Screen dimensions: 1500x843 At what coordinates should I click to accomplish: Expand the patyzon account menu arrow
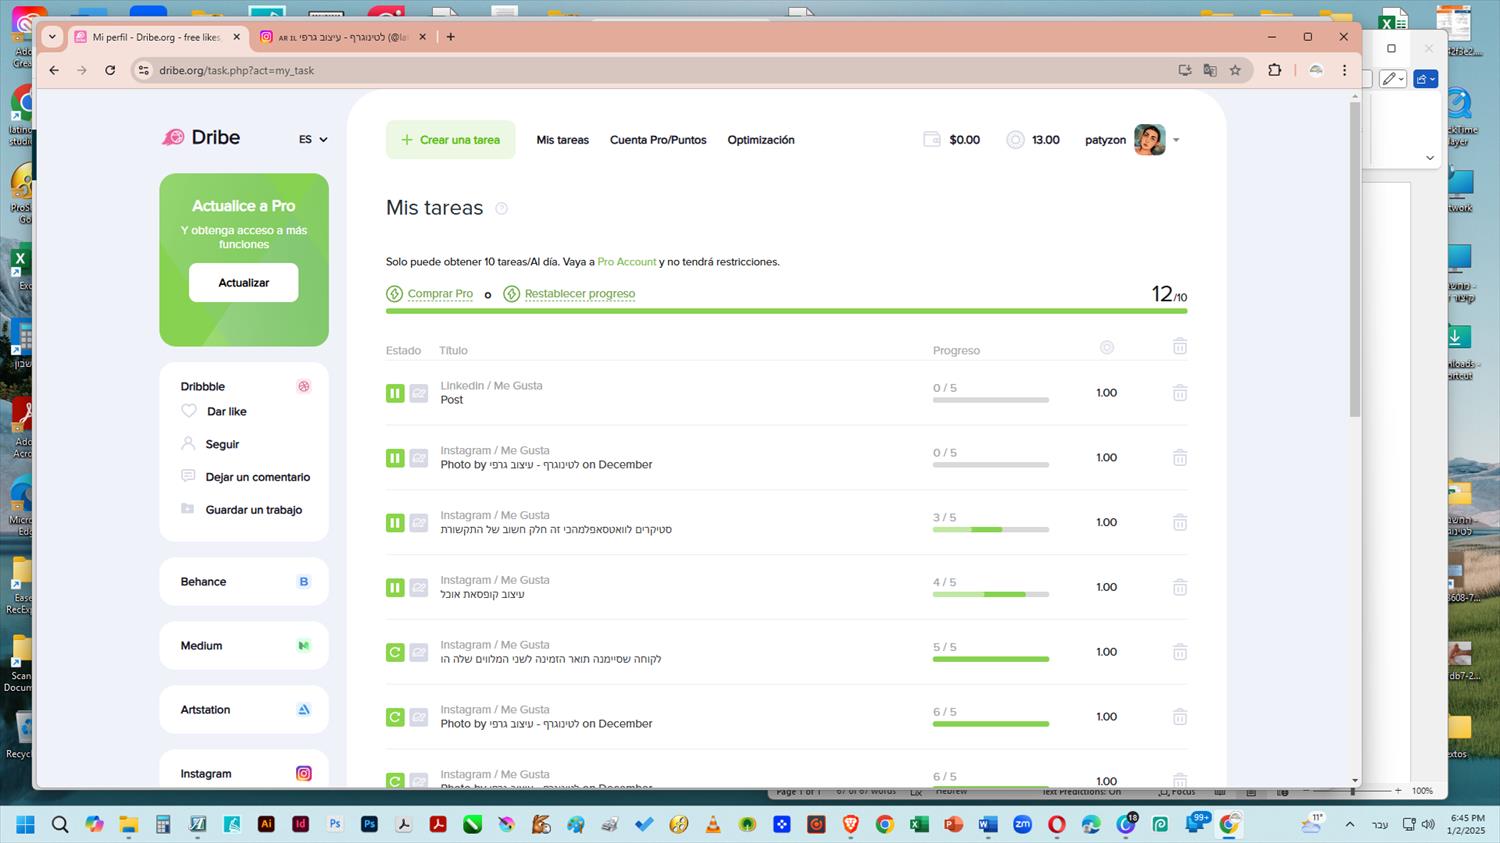(x=1176, y=140)
